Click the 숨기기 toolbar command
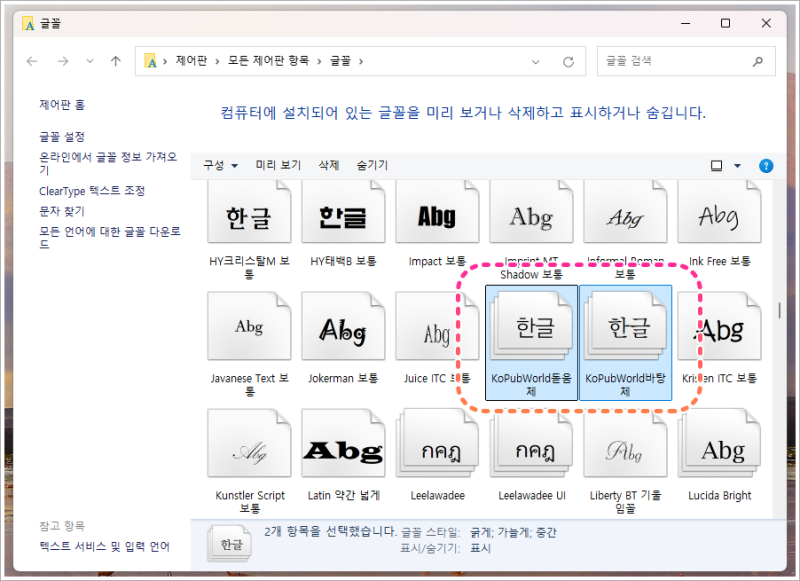 click(372, 165)
